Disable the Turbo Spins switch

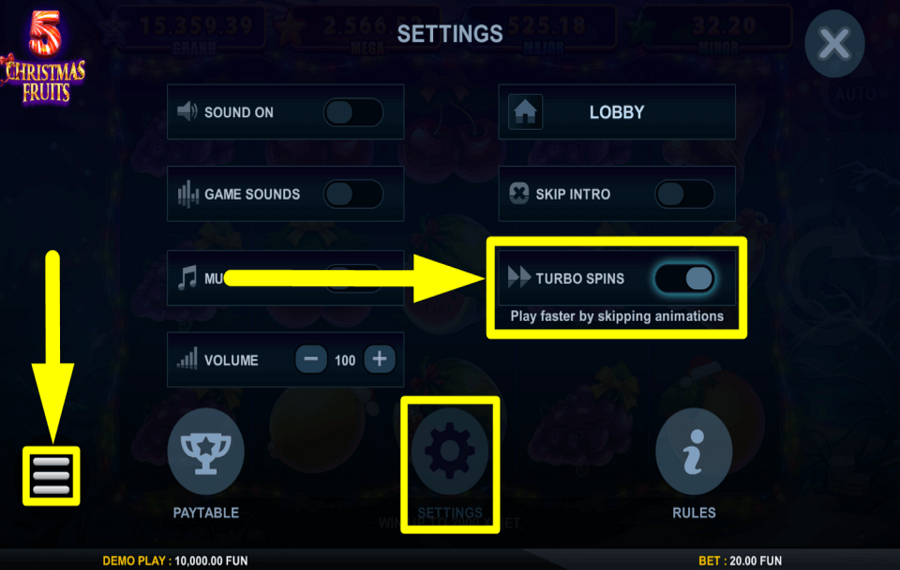pos(685,278)
